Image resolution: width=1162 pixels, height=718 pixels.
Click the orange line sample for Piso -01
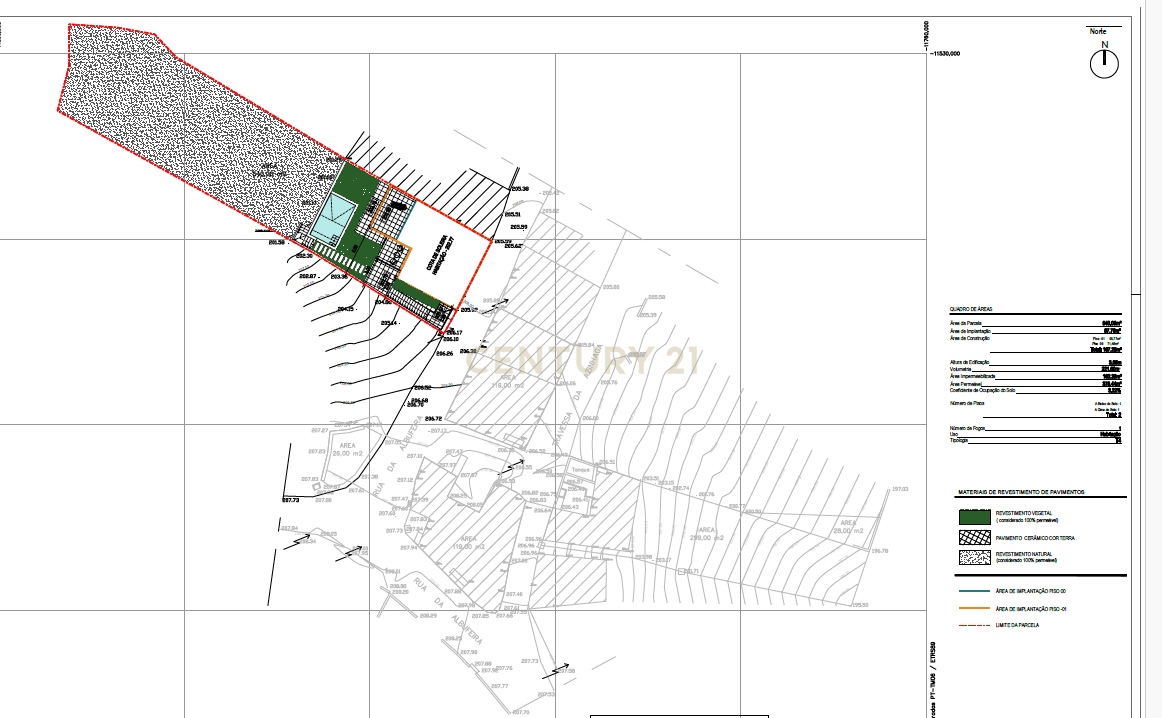pos(975,608)
